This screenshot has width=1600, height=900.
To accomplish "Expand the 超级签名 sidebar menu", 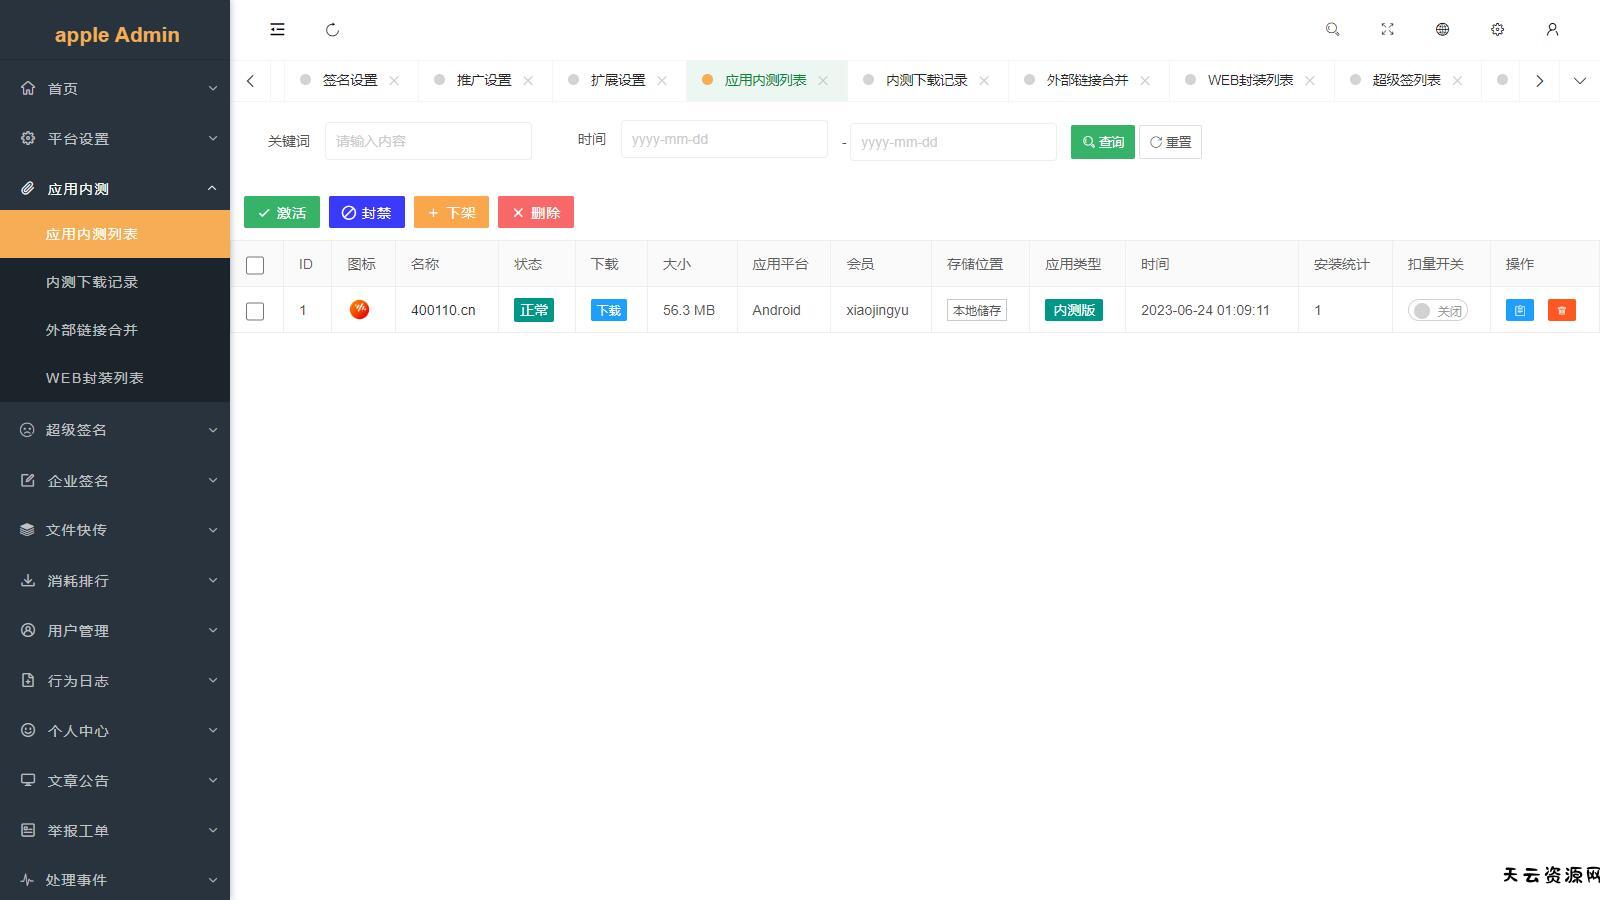I will [x=115, y=430].
